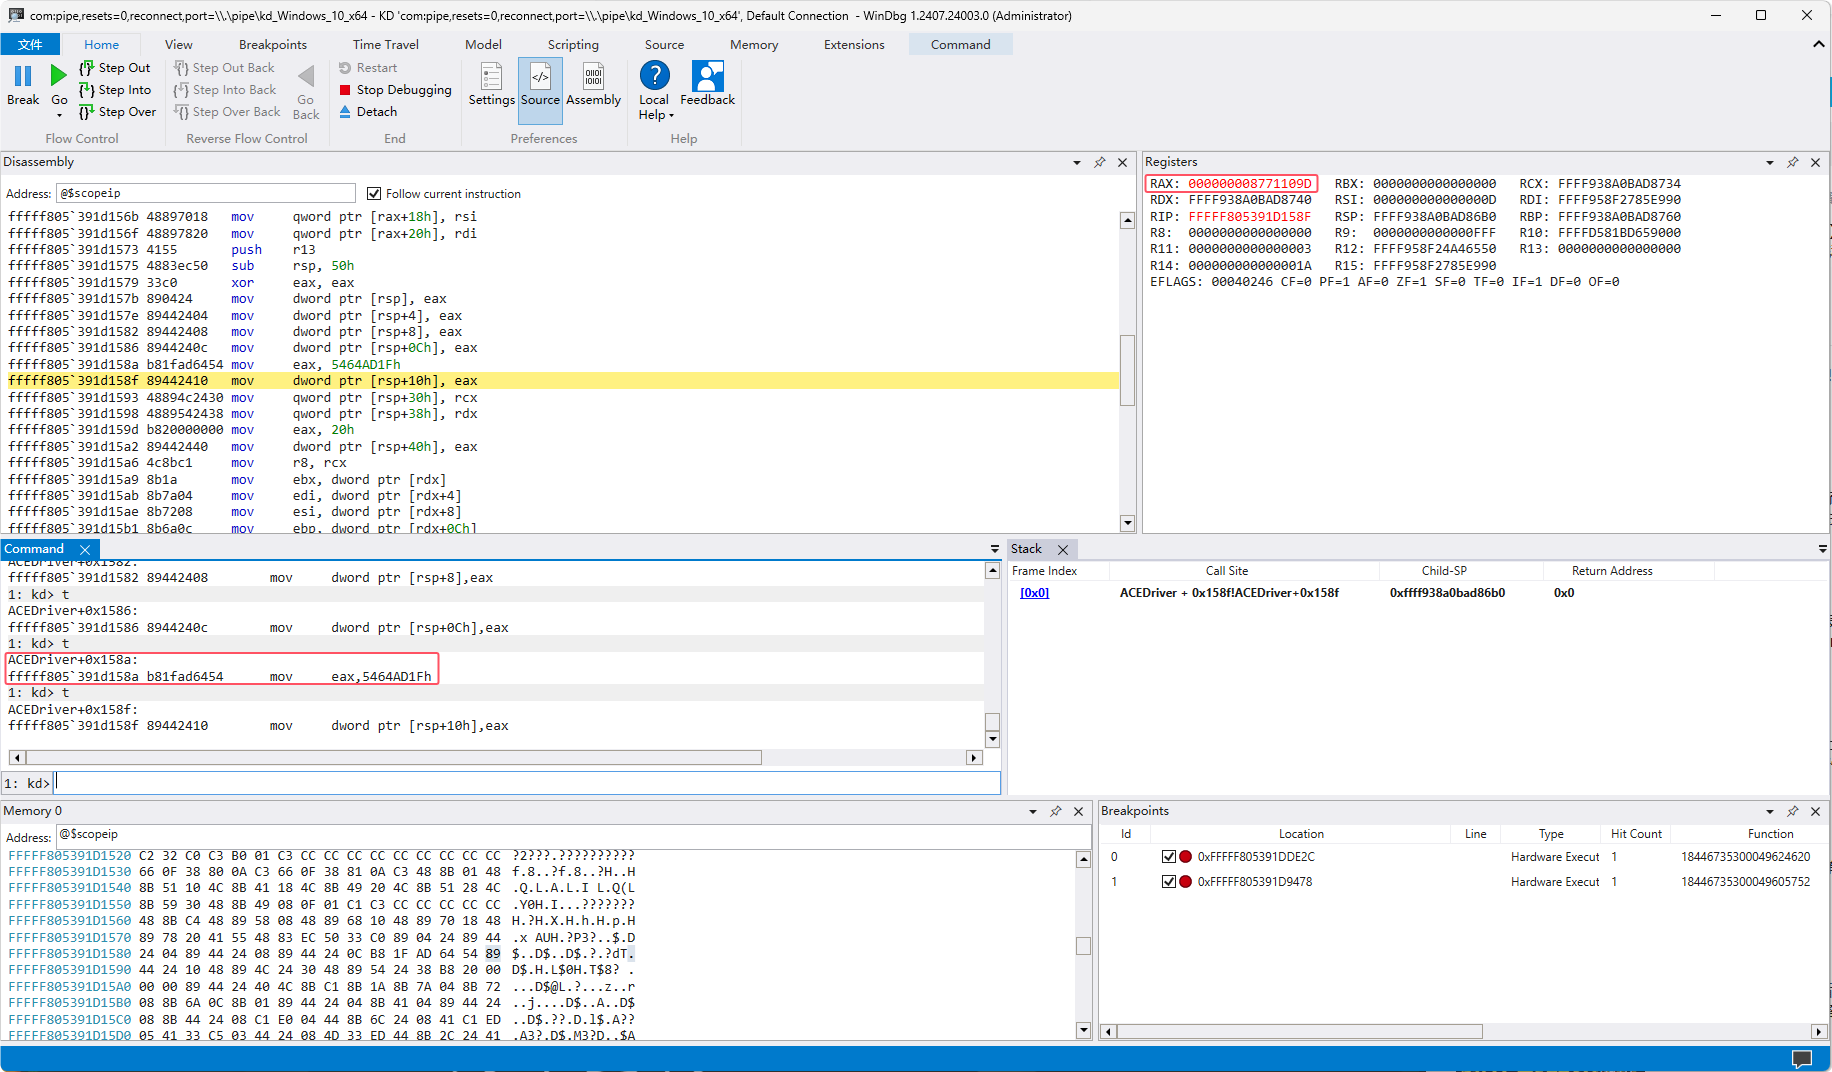Open Memory 0 panel options dropdown
The width and height of the screenshot is (1832, 1072).
(x=1033, y=811)
